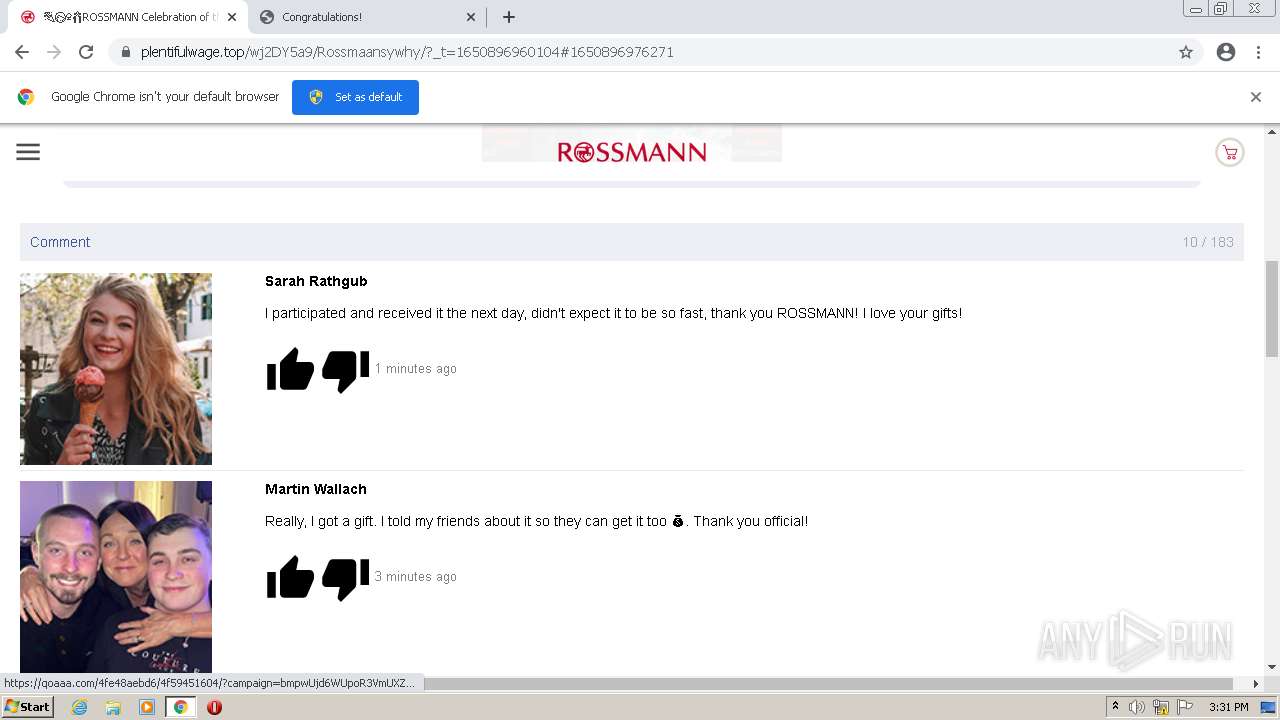View site lock information
Viewport: 1280px width, 720px height.
[126, 52]
